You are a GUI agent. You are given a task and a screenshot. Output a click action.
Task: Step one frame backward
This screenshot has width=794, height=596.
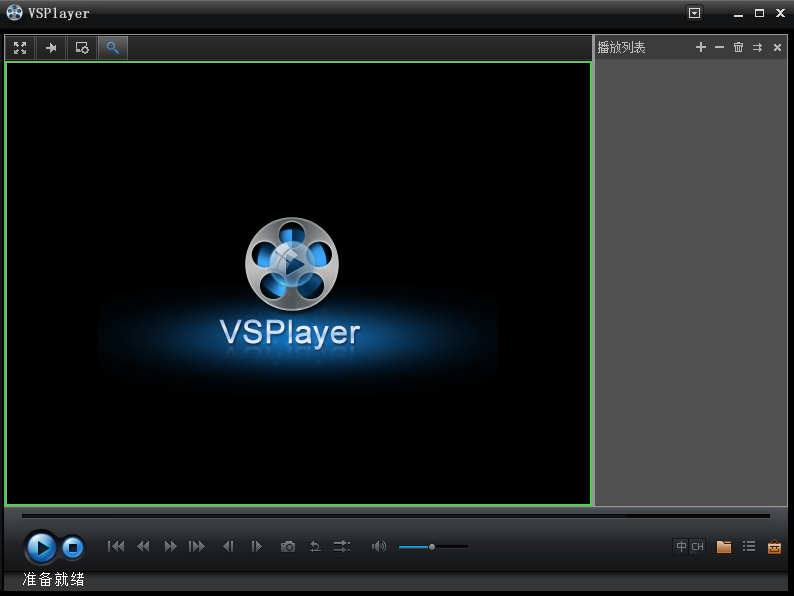pyautogui.click(x=228, y=546)
